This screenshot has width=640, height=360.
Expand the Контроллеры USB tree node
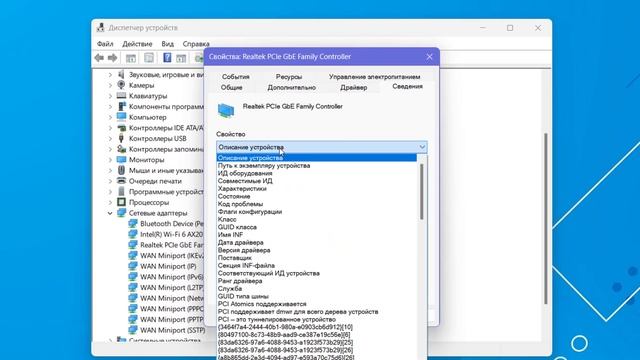110,138
